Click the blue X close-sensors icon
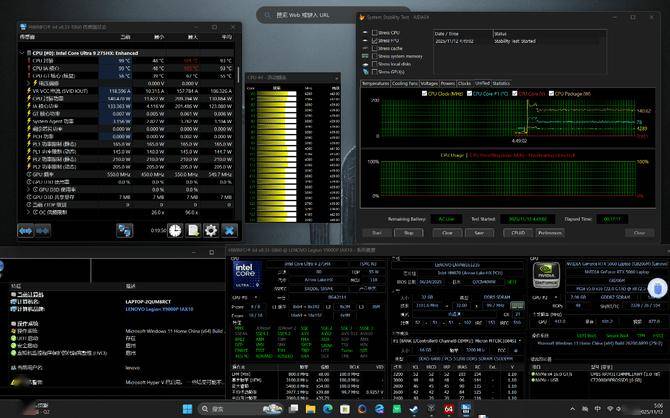The height and width of the screenshot is (418, 670). [229, 230]
